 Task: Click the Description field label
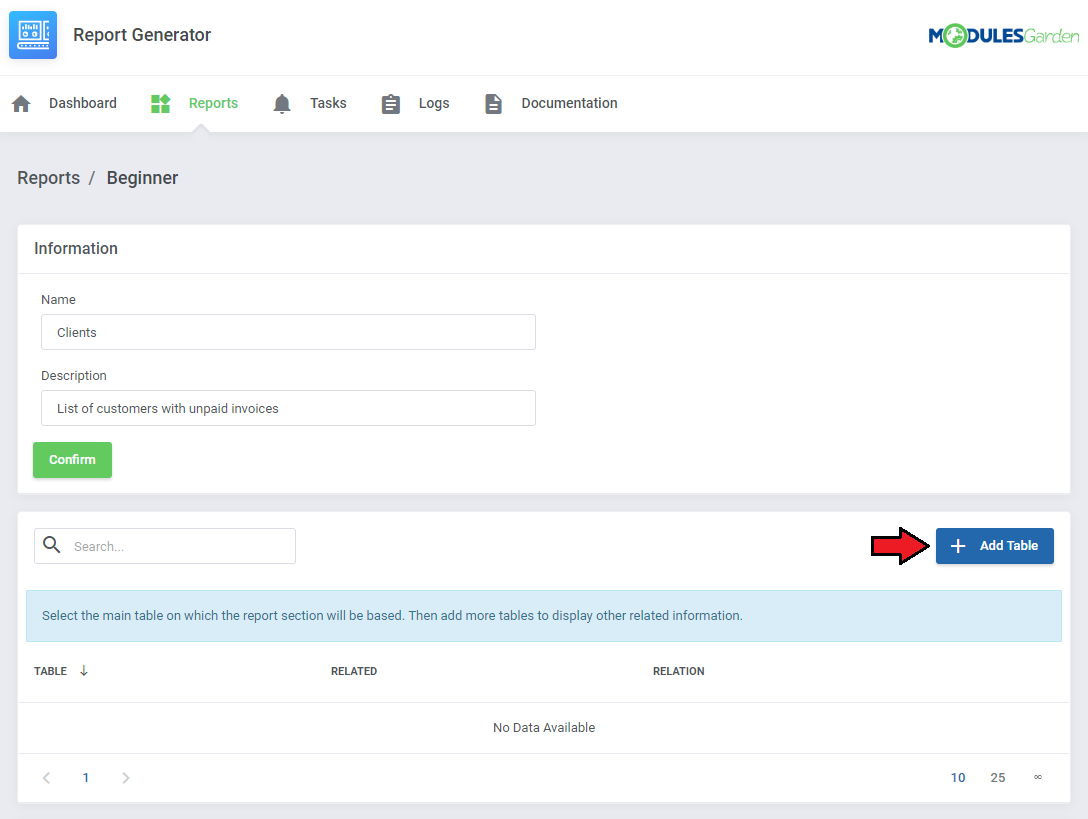[x=74, y=375]
